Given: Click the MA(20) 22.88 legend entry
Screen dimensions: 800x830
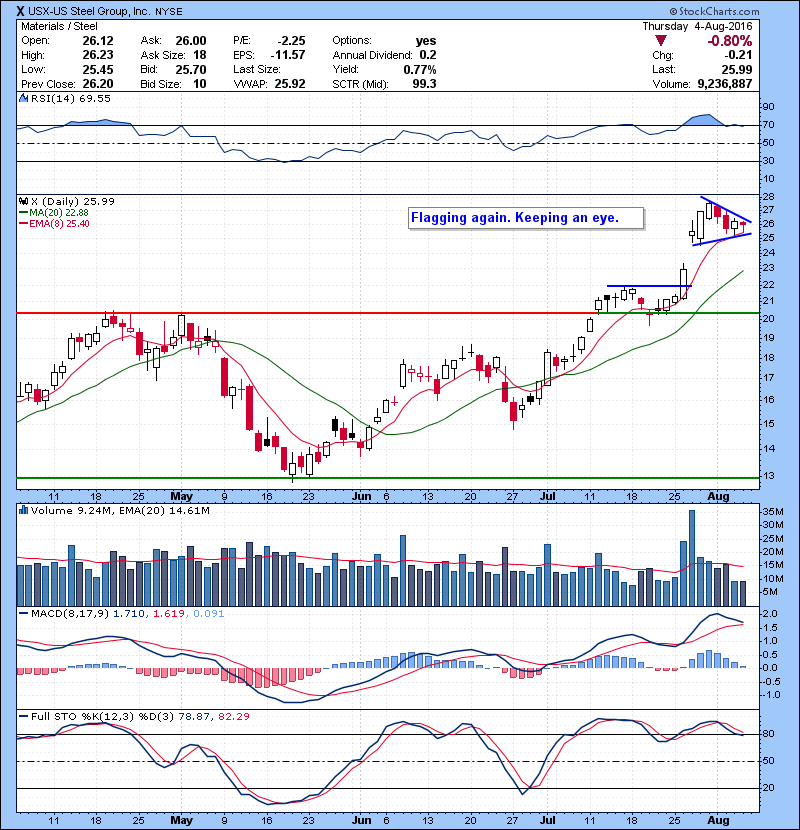Looking at the screenshot, I should coord(54,213).
